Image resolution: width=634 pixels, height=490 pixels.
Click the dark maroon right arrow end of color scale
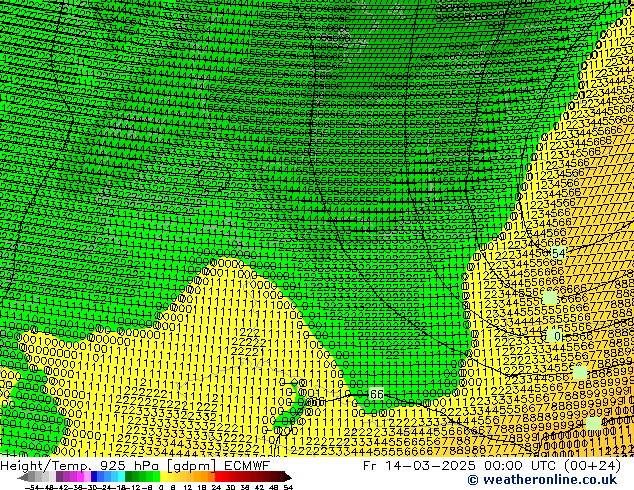(x=288, y=477)
